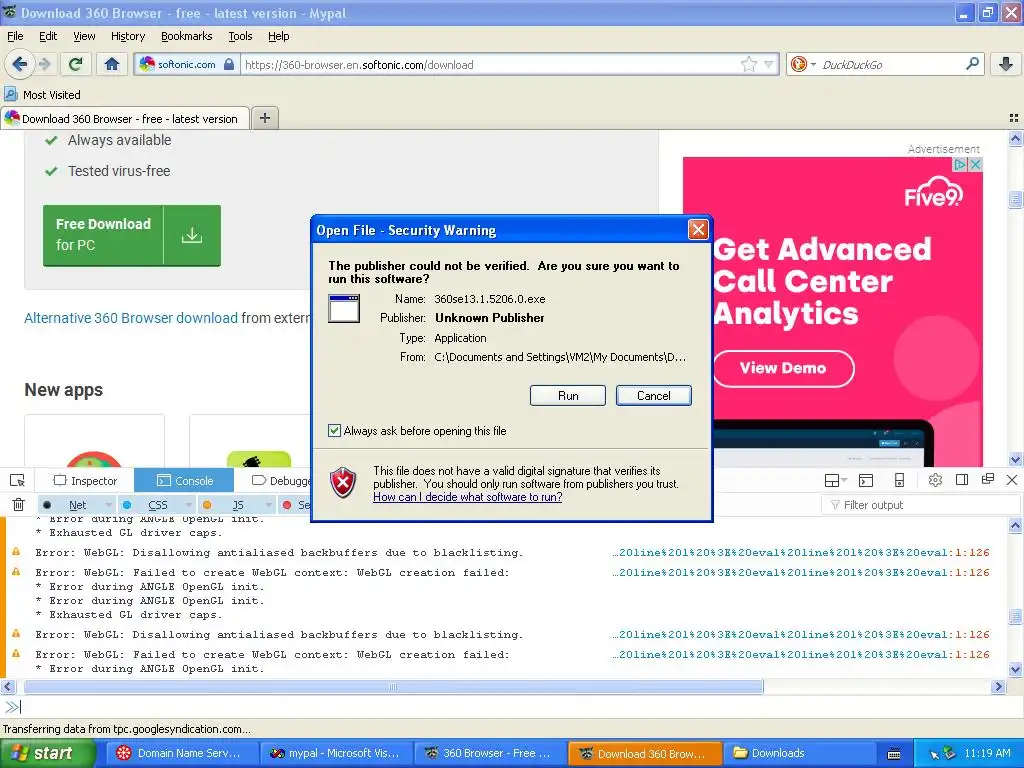
Task: Click the console output scrollbar up arrow
Action: tap(1016, 525)
